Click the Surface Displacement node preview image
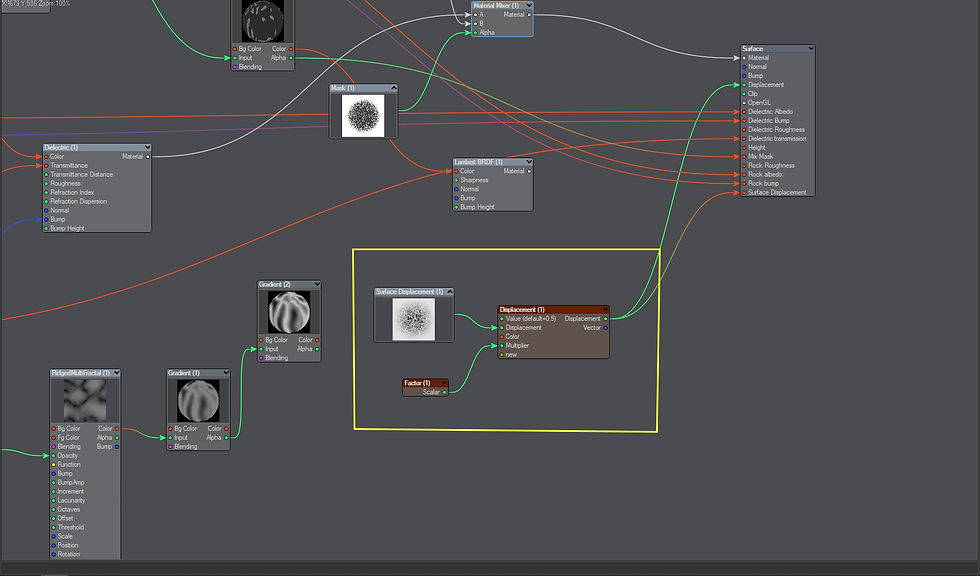The height and width of the screenshot is (576, 980). coord(412,318)
